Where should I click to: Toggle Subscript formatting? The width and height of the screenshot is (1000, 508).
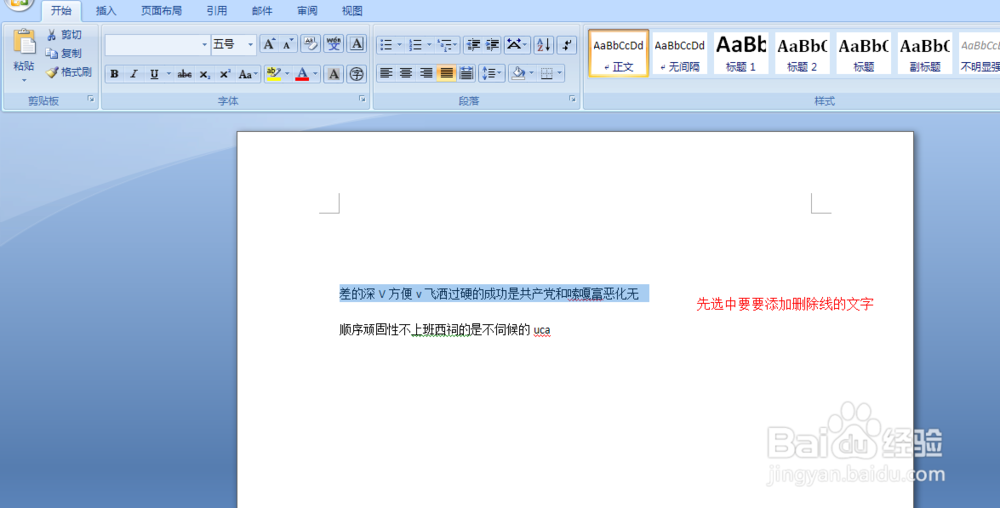click(204, 74)
